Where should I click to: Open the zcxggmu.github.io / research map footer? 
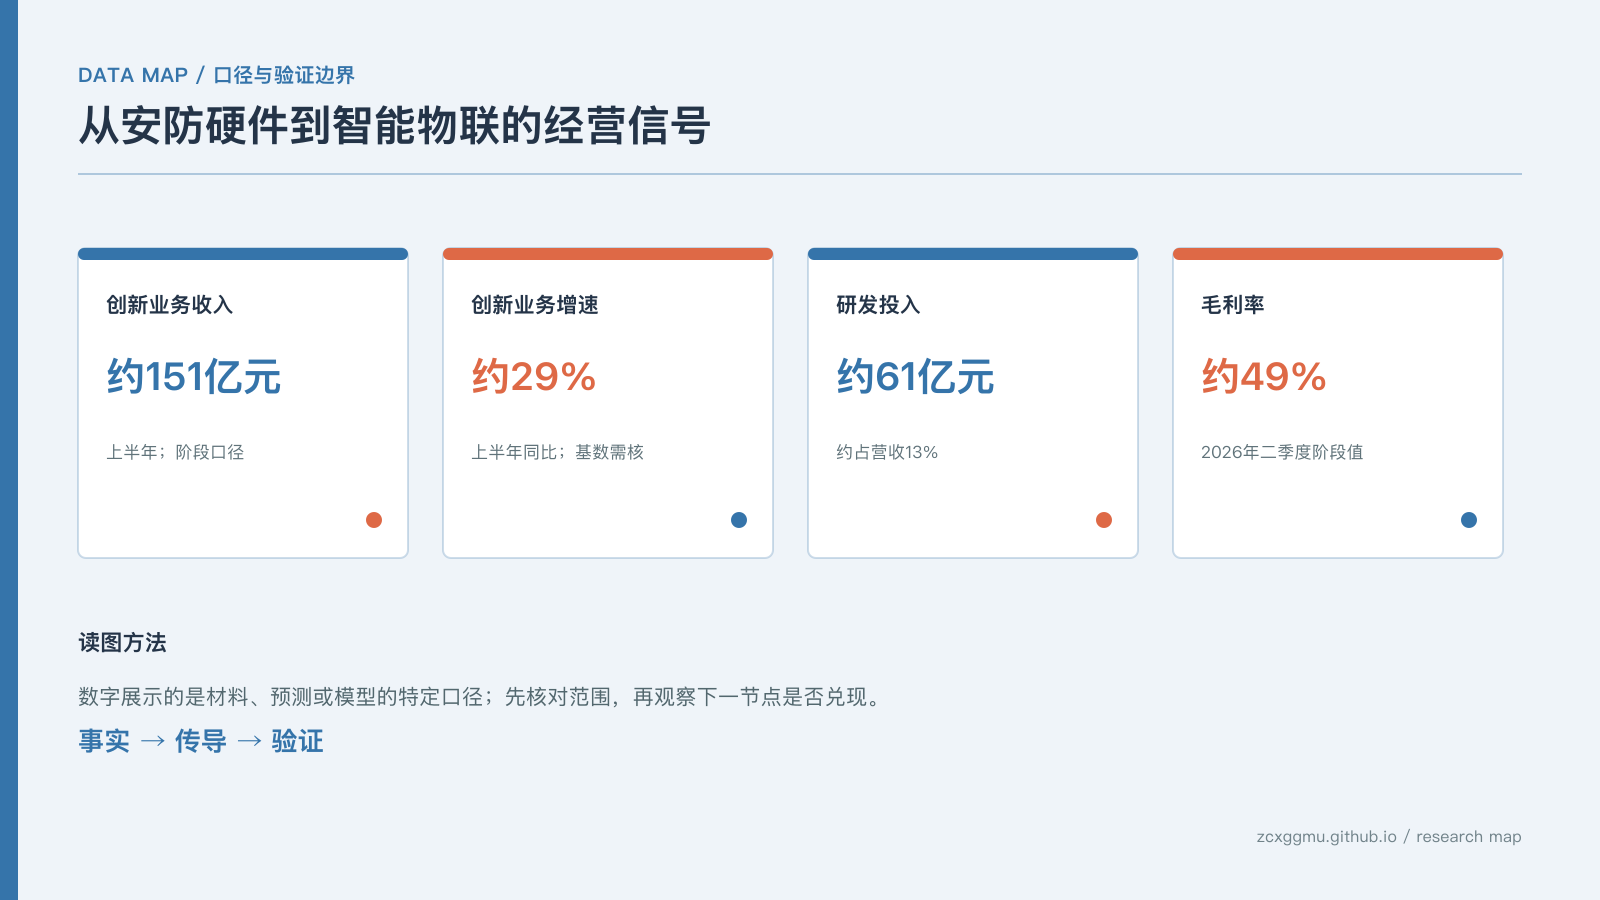[1389, 837]
